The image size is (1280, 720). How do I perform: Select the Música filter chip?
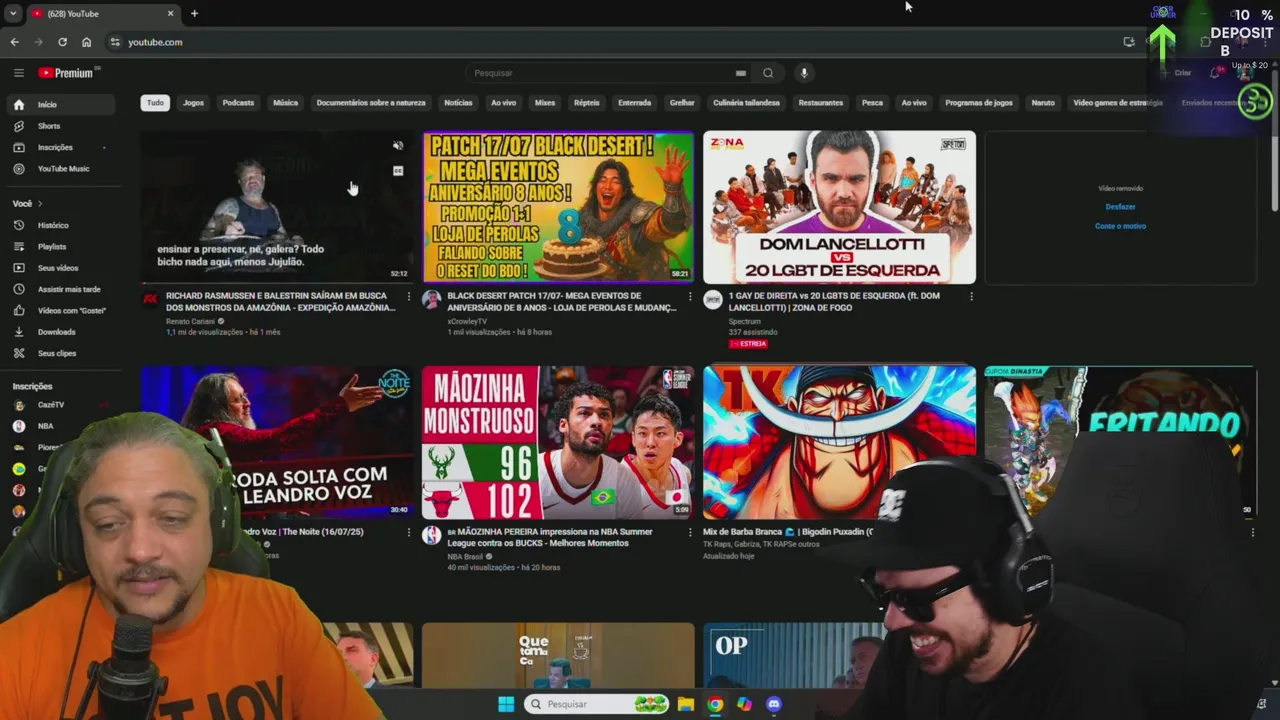pyautogui.click(x=285, y=102)
